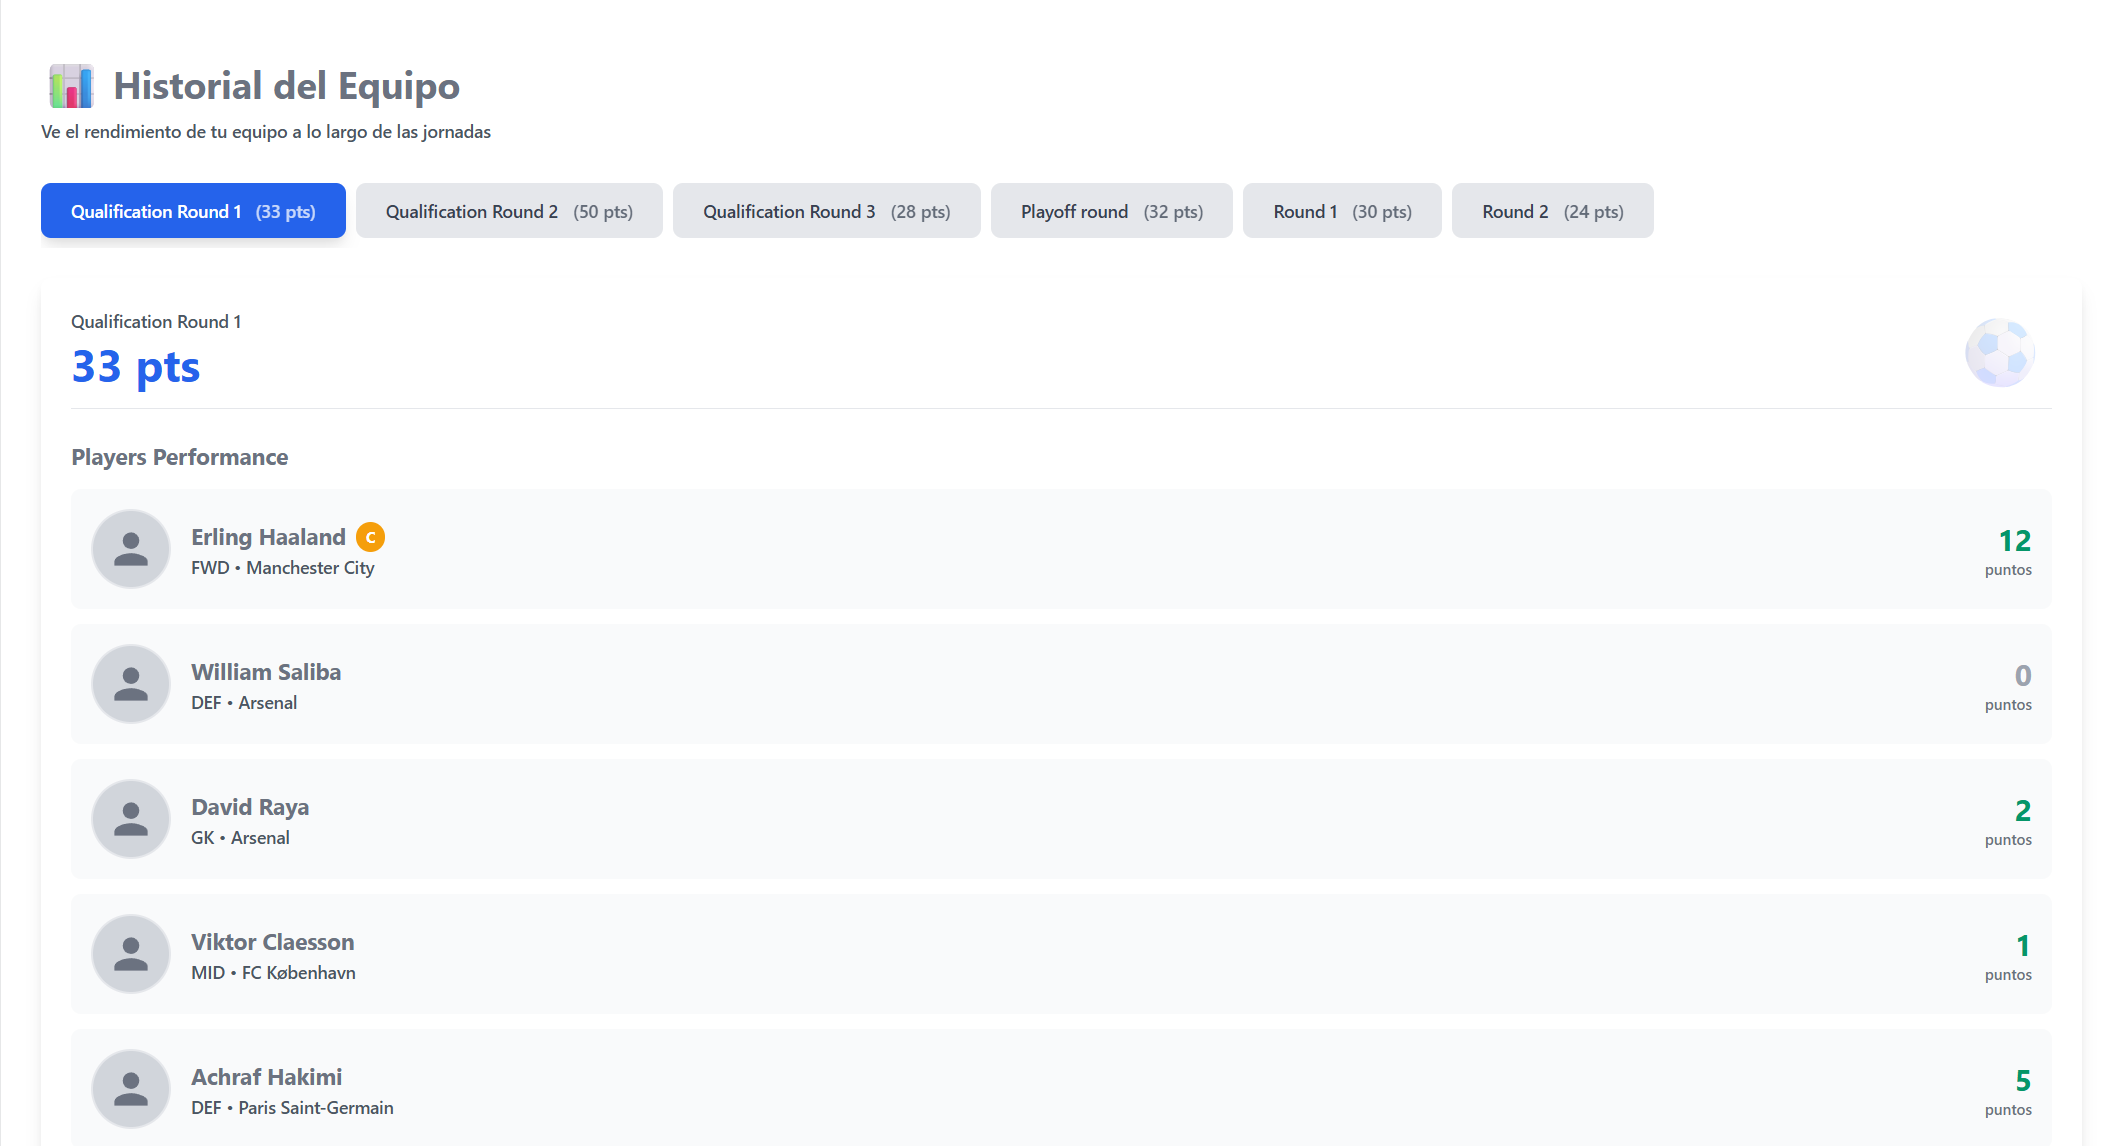Click the soccer ball icon
The height and width of the screenshot is (1146, 2118).
1999,353
